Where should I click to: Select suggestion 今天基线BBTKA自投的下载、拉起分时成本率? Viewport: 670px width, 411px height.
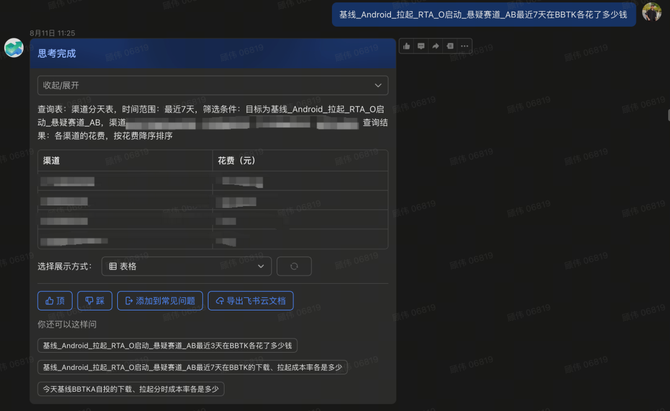coord(132,388)
